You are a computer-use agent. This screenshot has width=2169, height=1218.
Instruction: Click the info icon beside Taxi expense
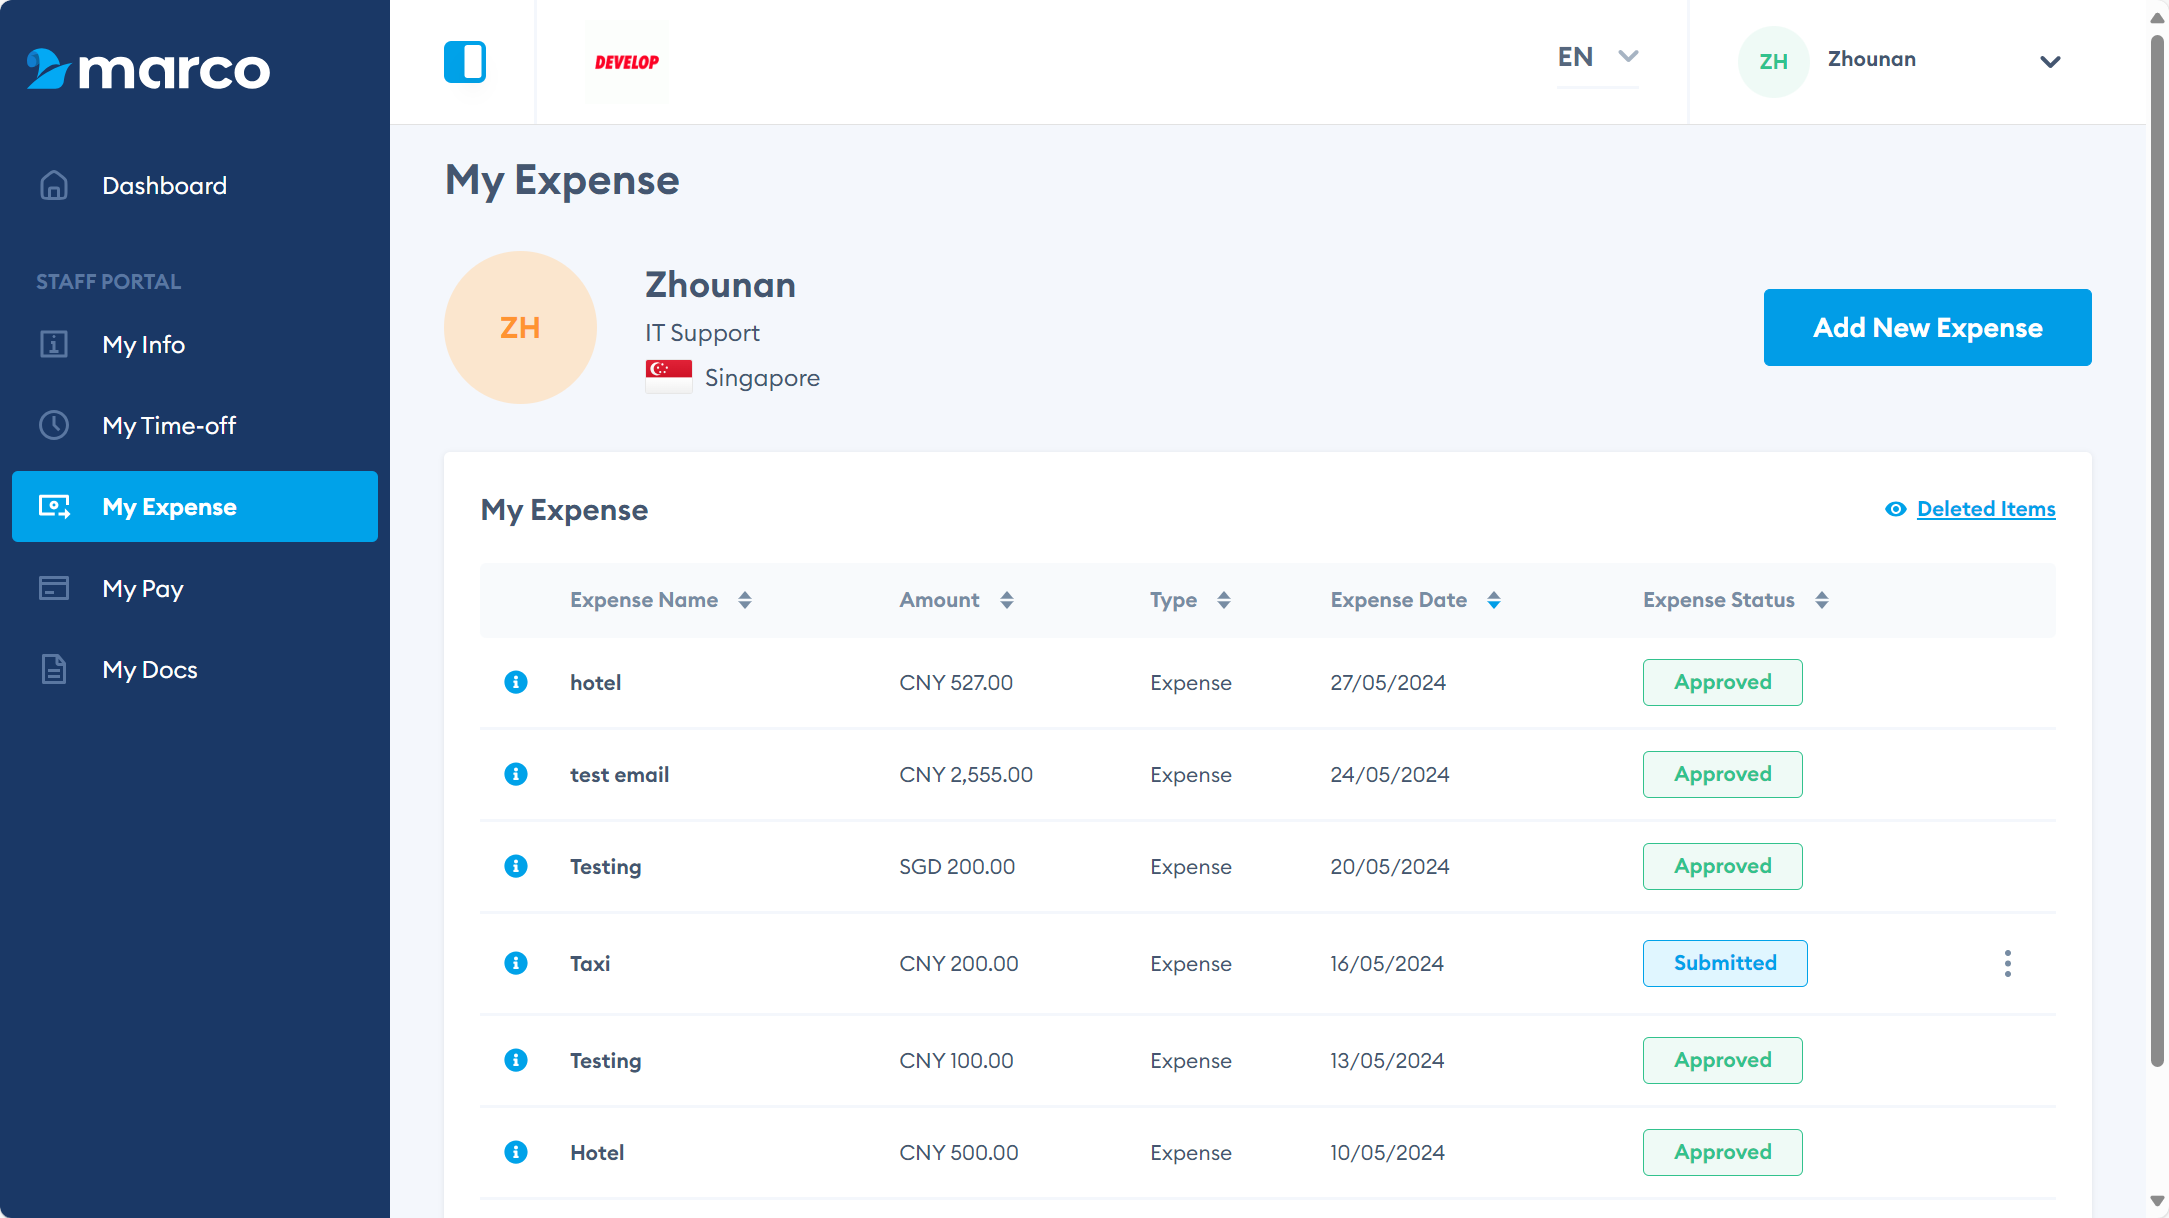pyautogui.click(x=516, y=963)
